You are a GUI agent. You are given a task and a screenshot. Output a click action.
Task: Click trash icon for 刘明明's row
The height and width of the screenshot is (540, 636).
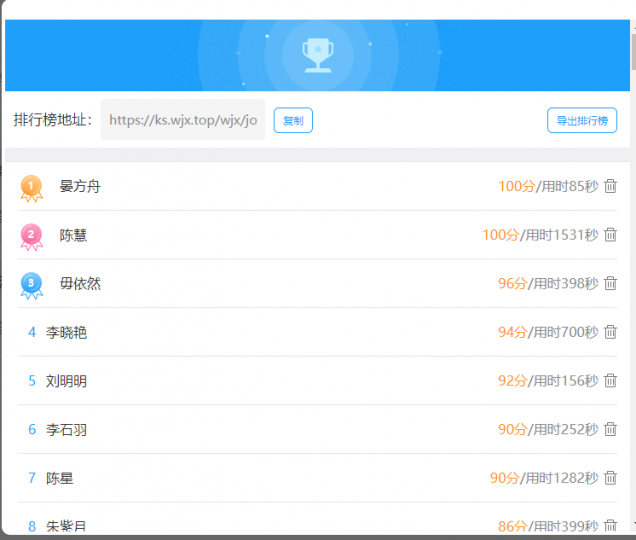point(610,381)
